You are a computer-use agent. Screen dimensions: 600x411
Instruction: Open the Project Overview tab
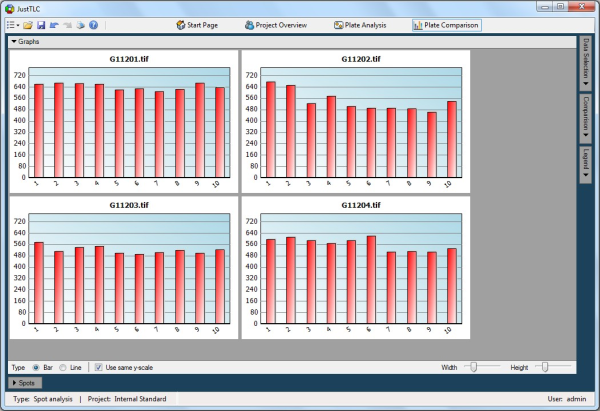click(276, 25)
